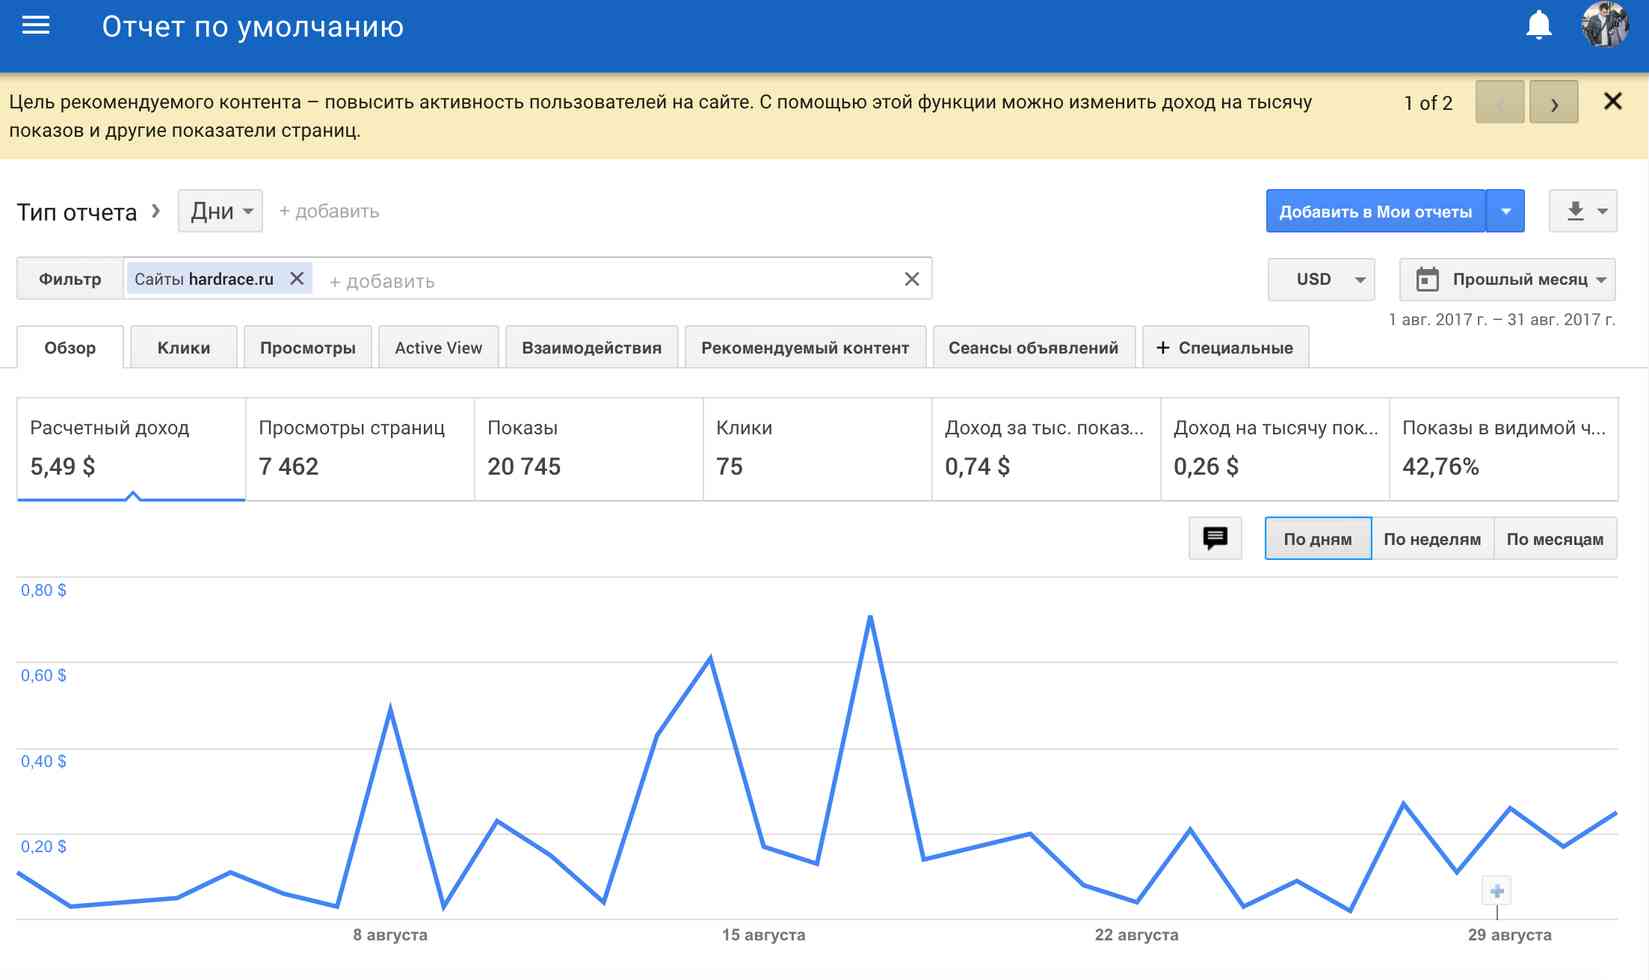Open the hamburger navigation menu

tap(36, 26)
